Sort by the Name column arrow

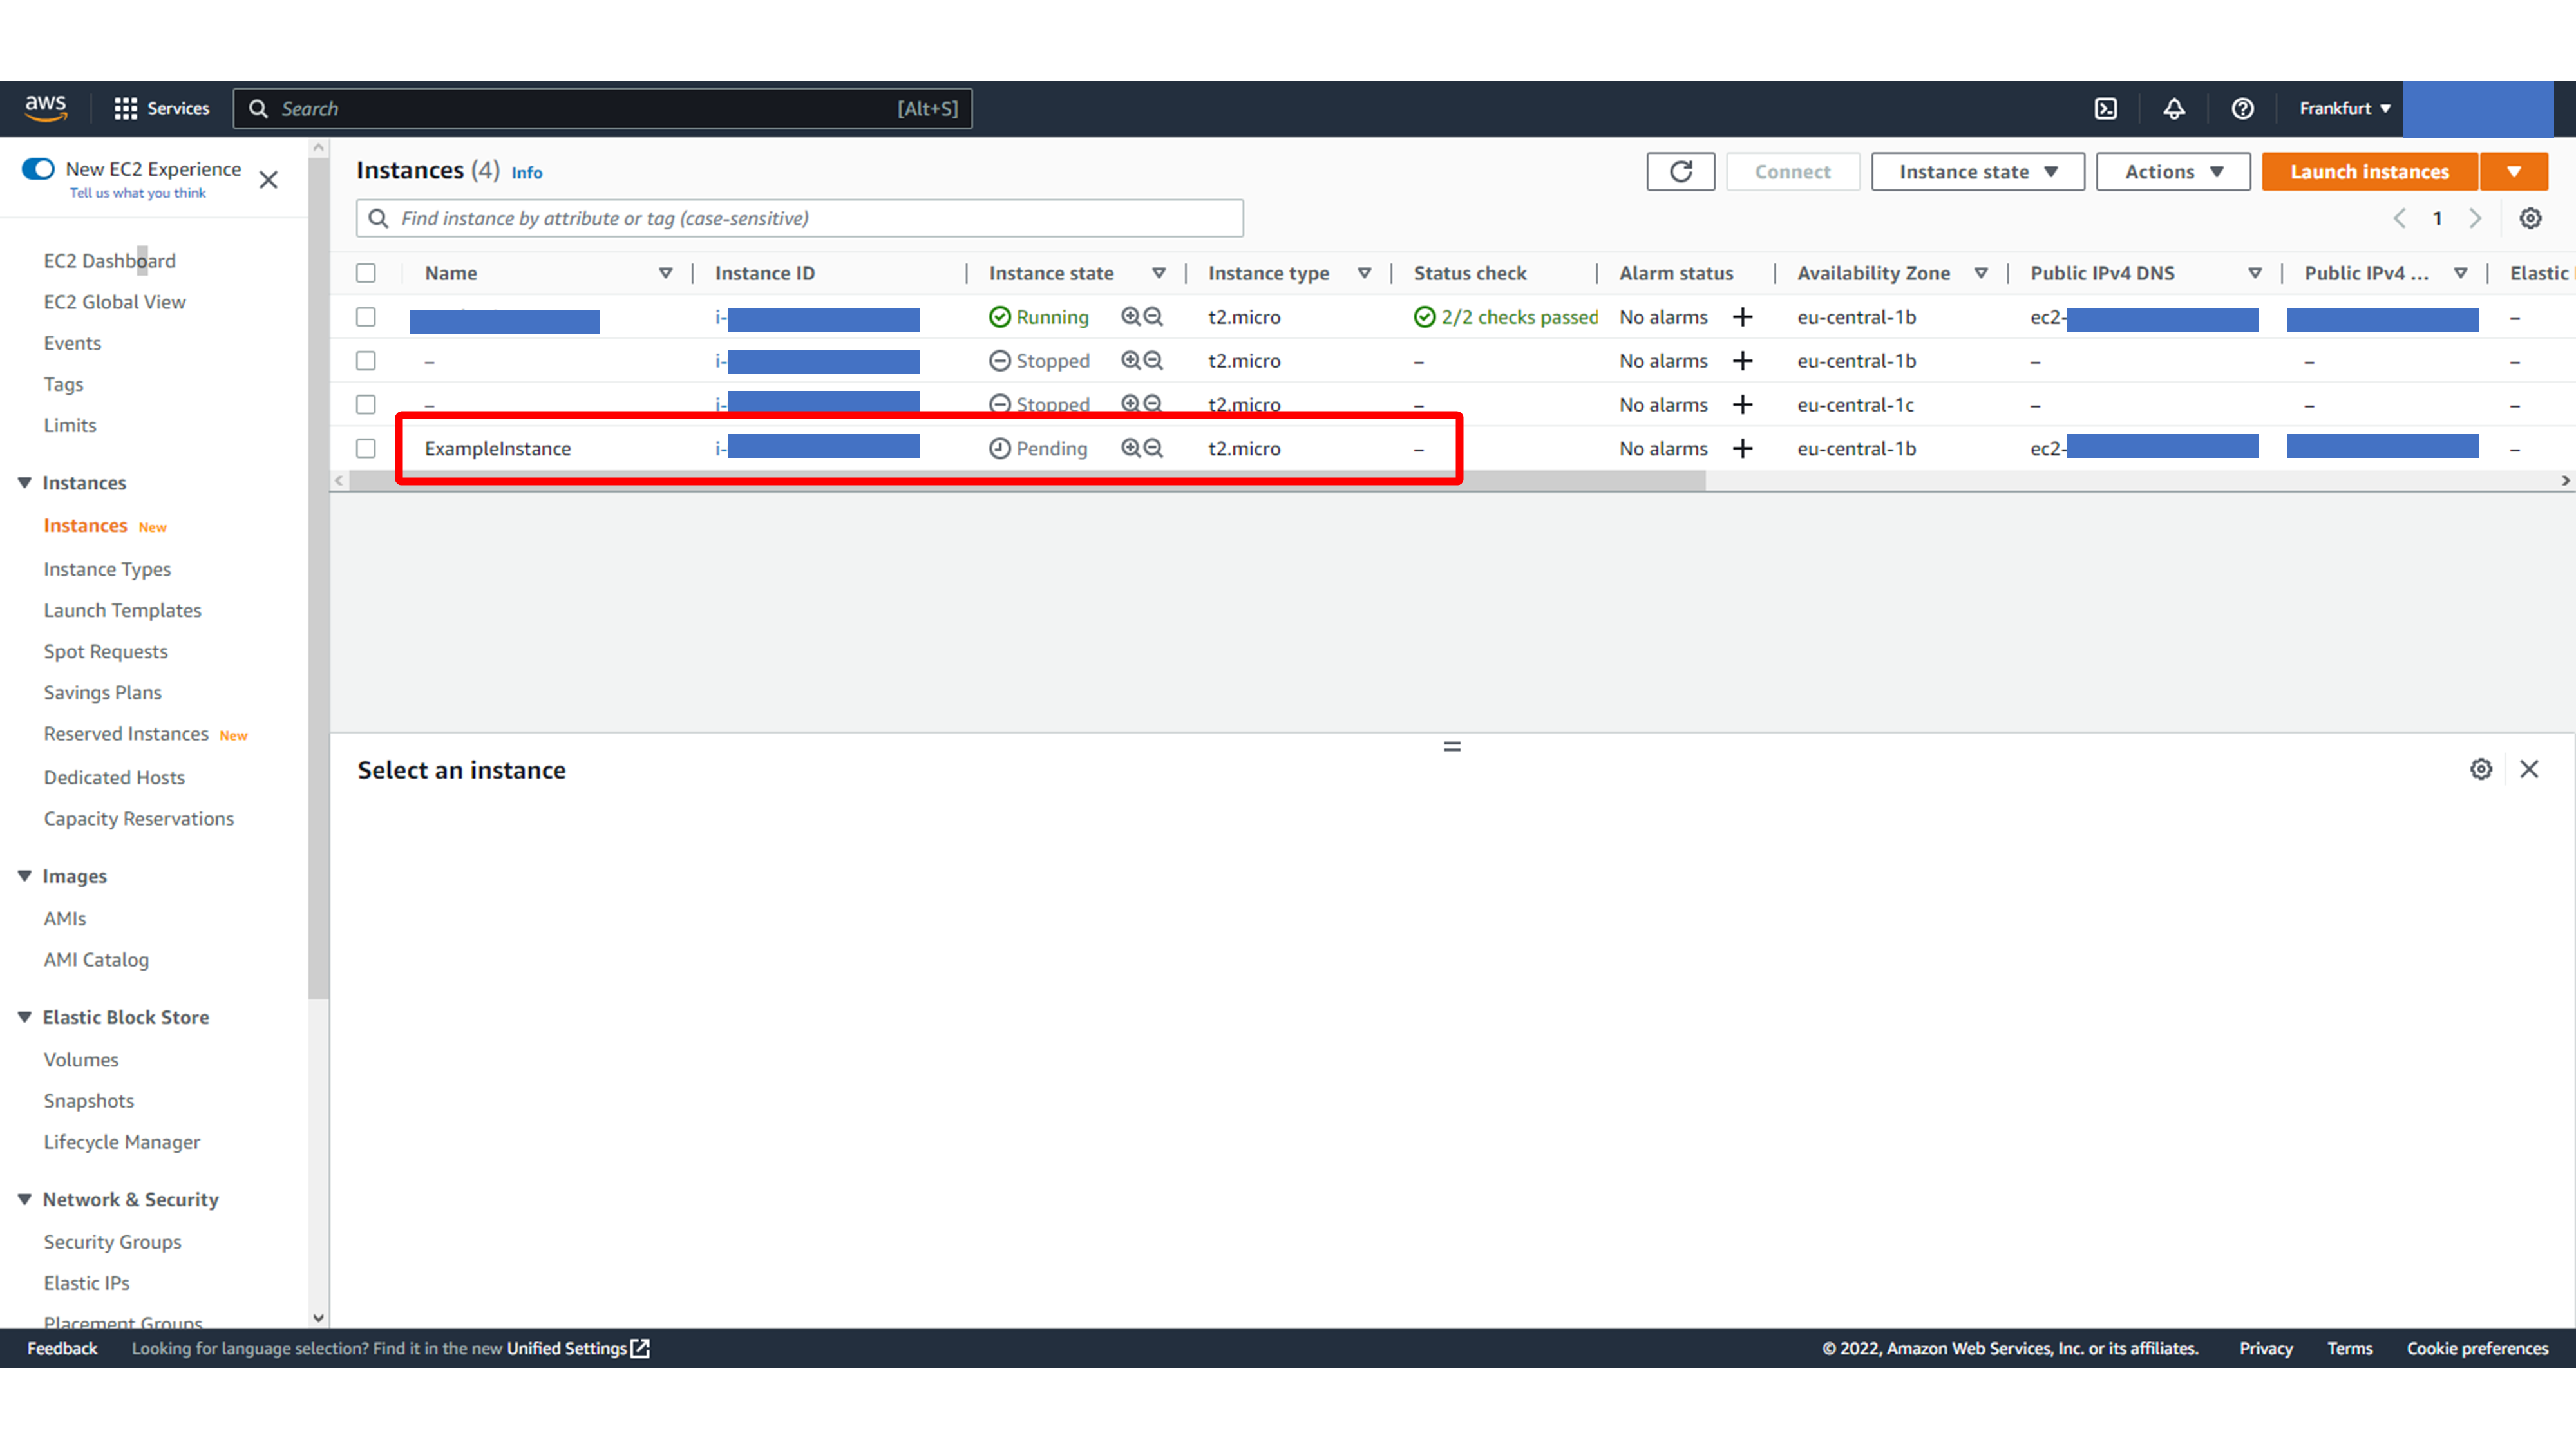click(665, 273)
